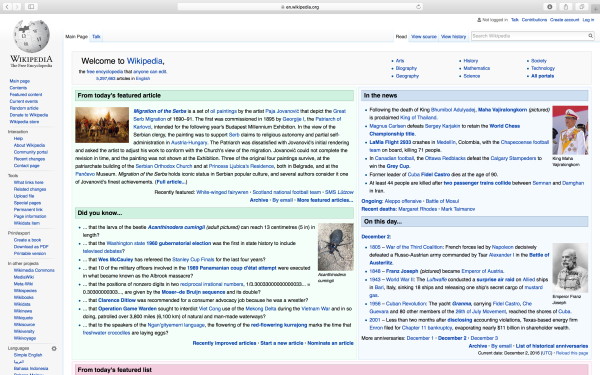Open the Technology portal link
Image resolution: width=600 pixels, height=375 pixels.
pyautogui.click(x=543, y=68)
